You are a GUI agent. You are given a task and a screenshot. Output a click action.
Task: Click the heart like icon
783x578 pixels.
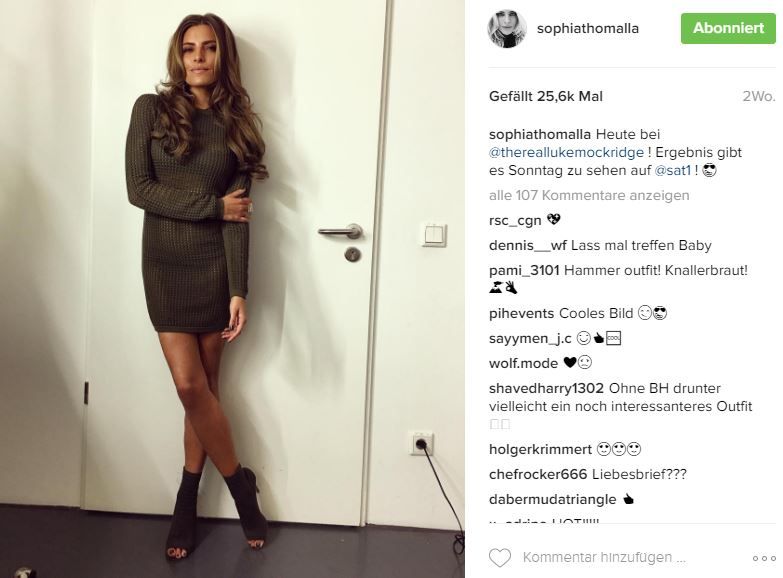coord(499,558)
